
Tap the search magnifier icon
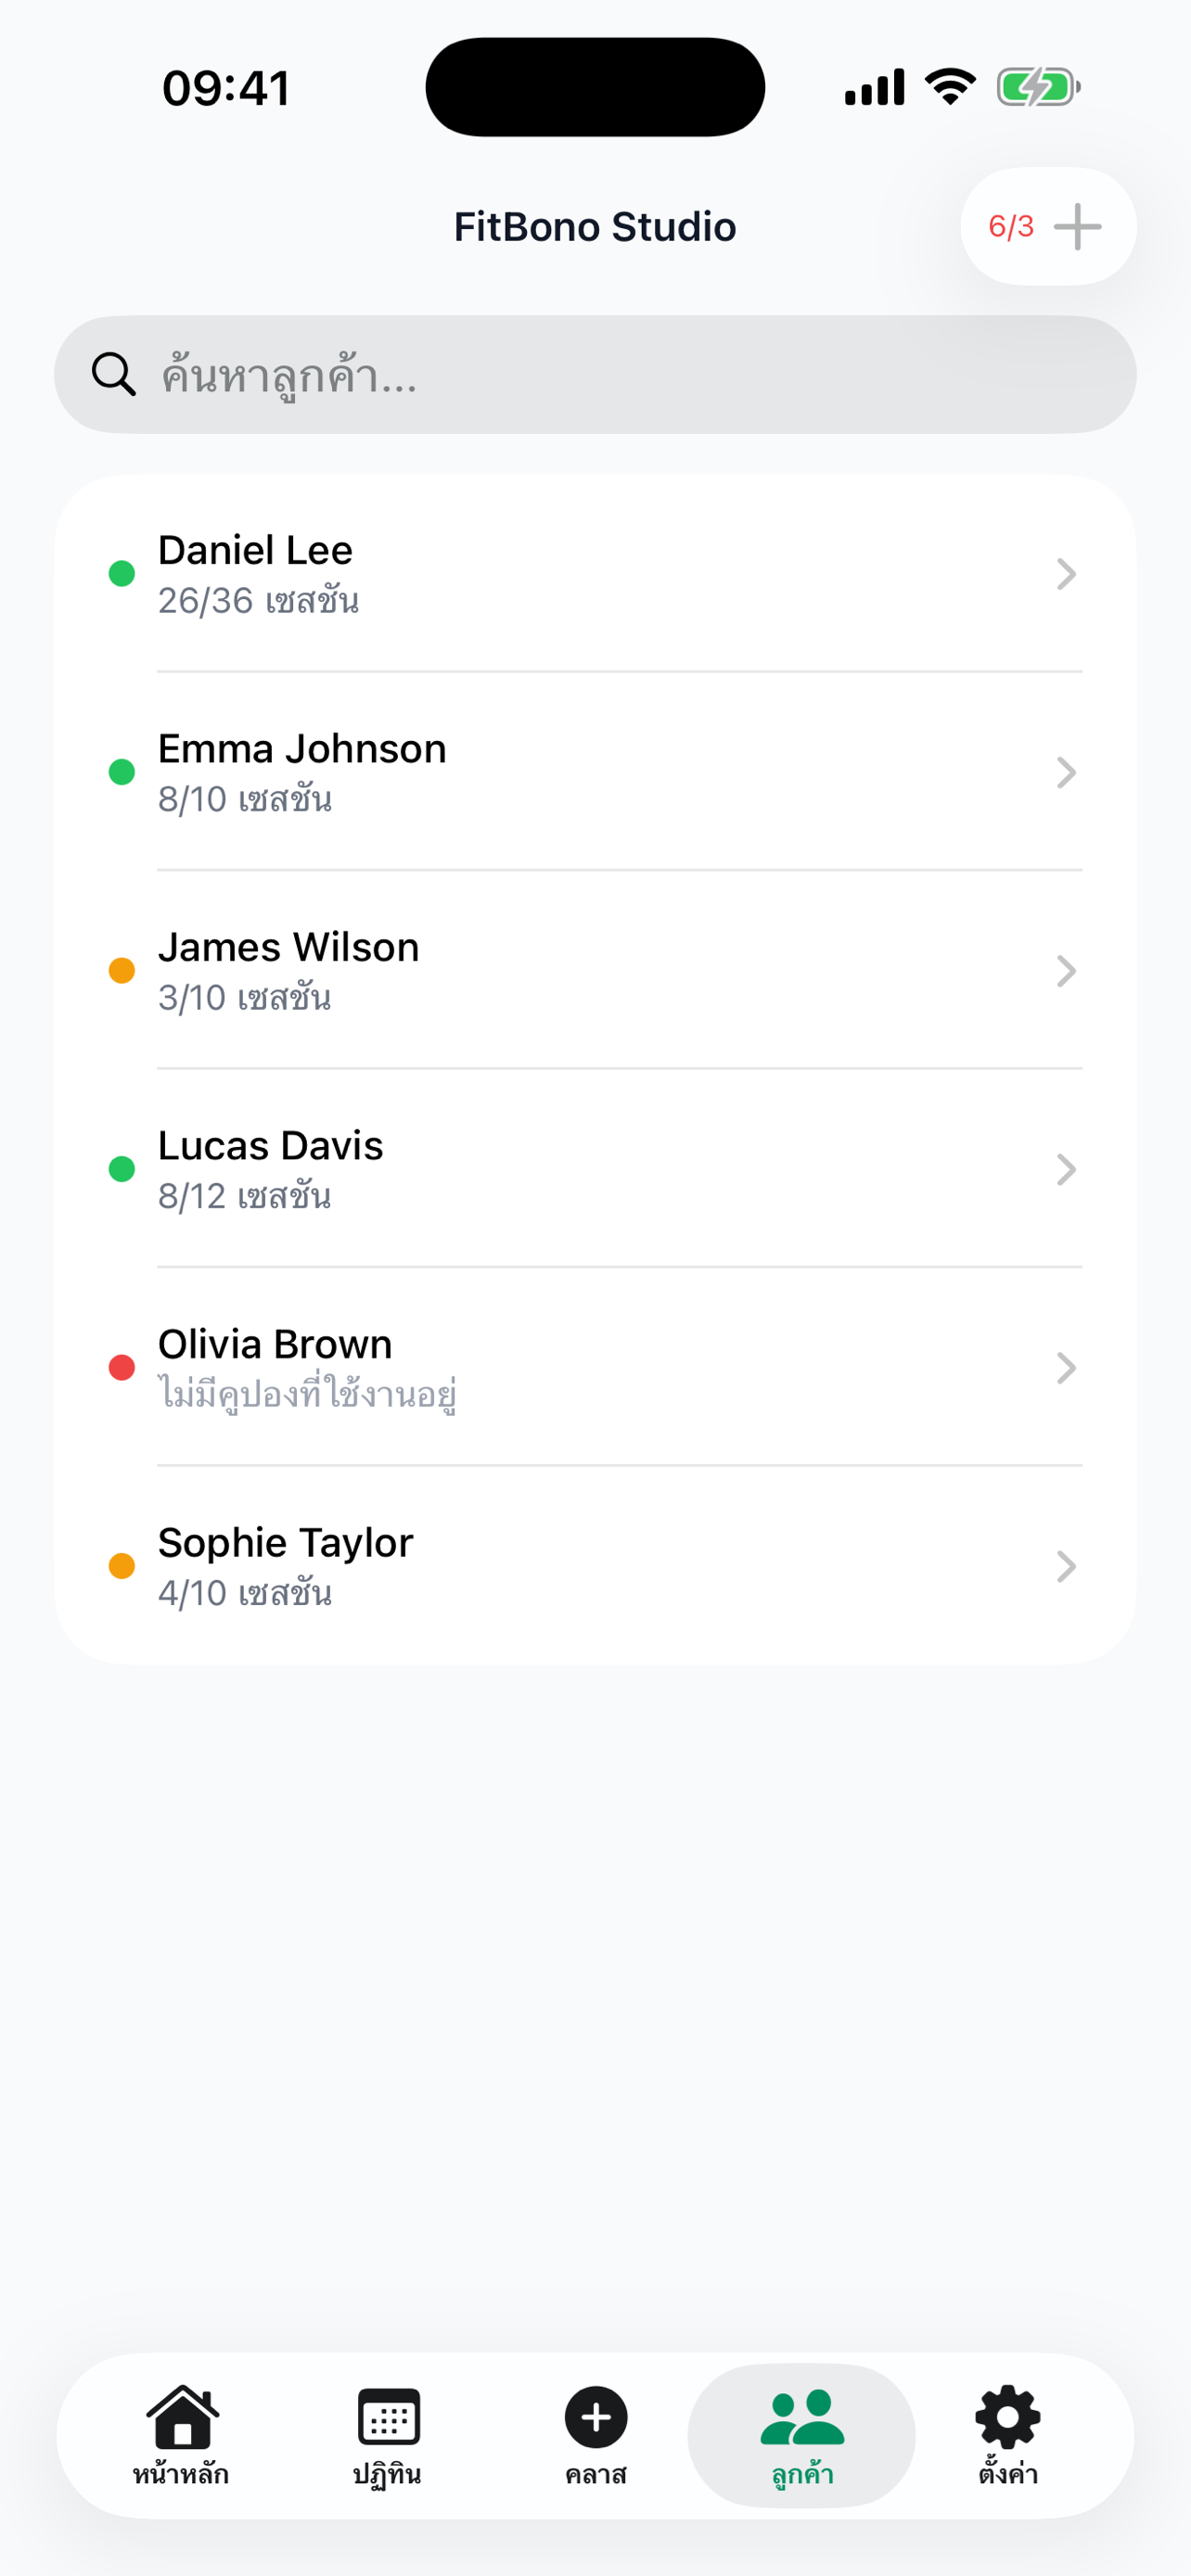113,375
